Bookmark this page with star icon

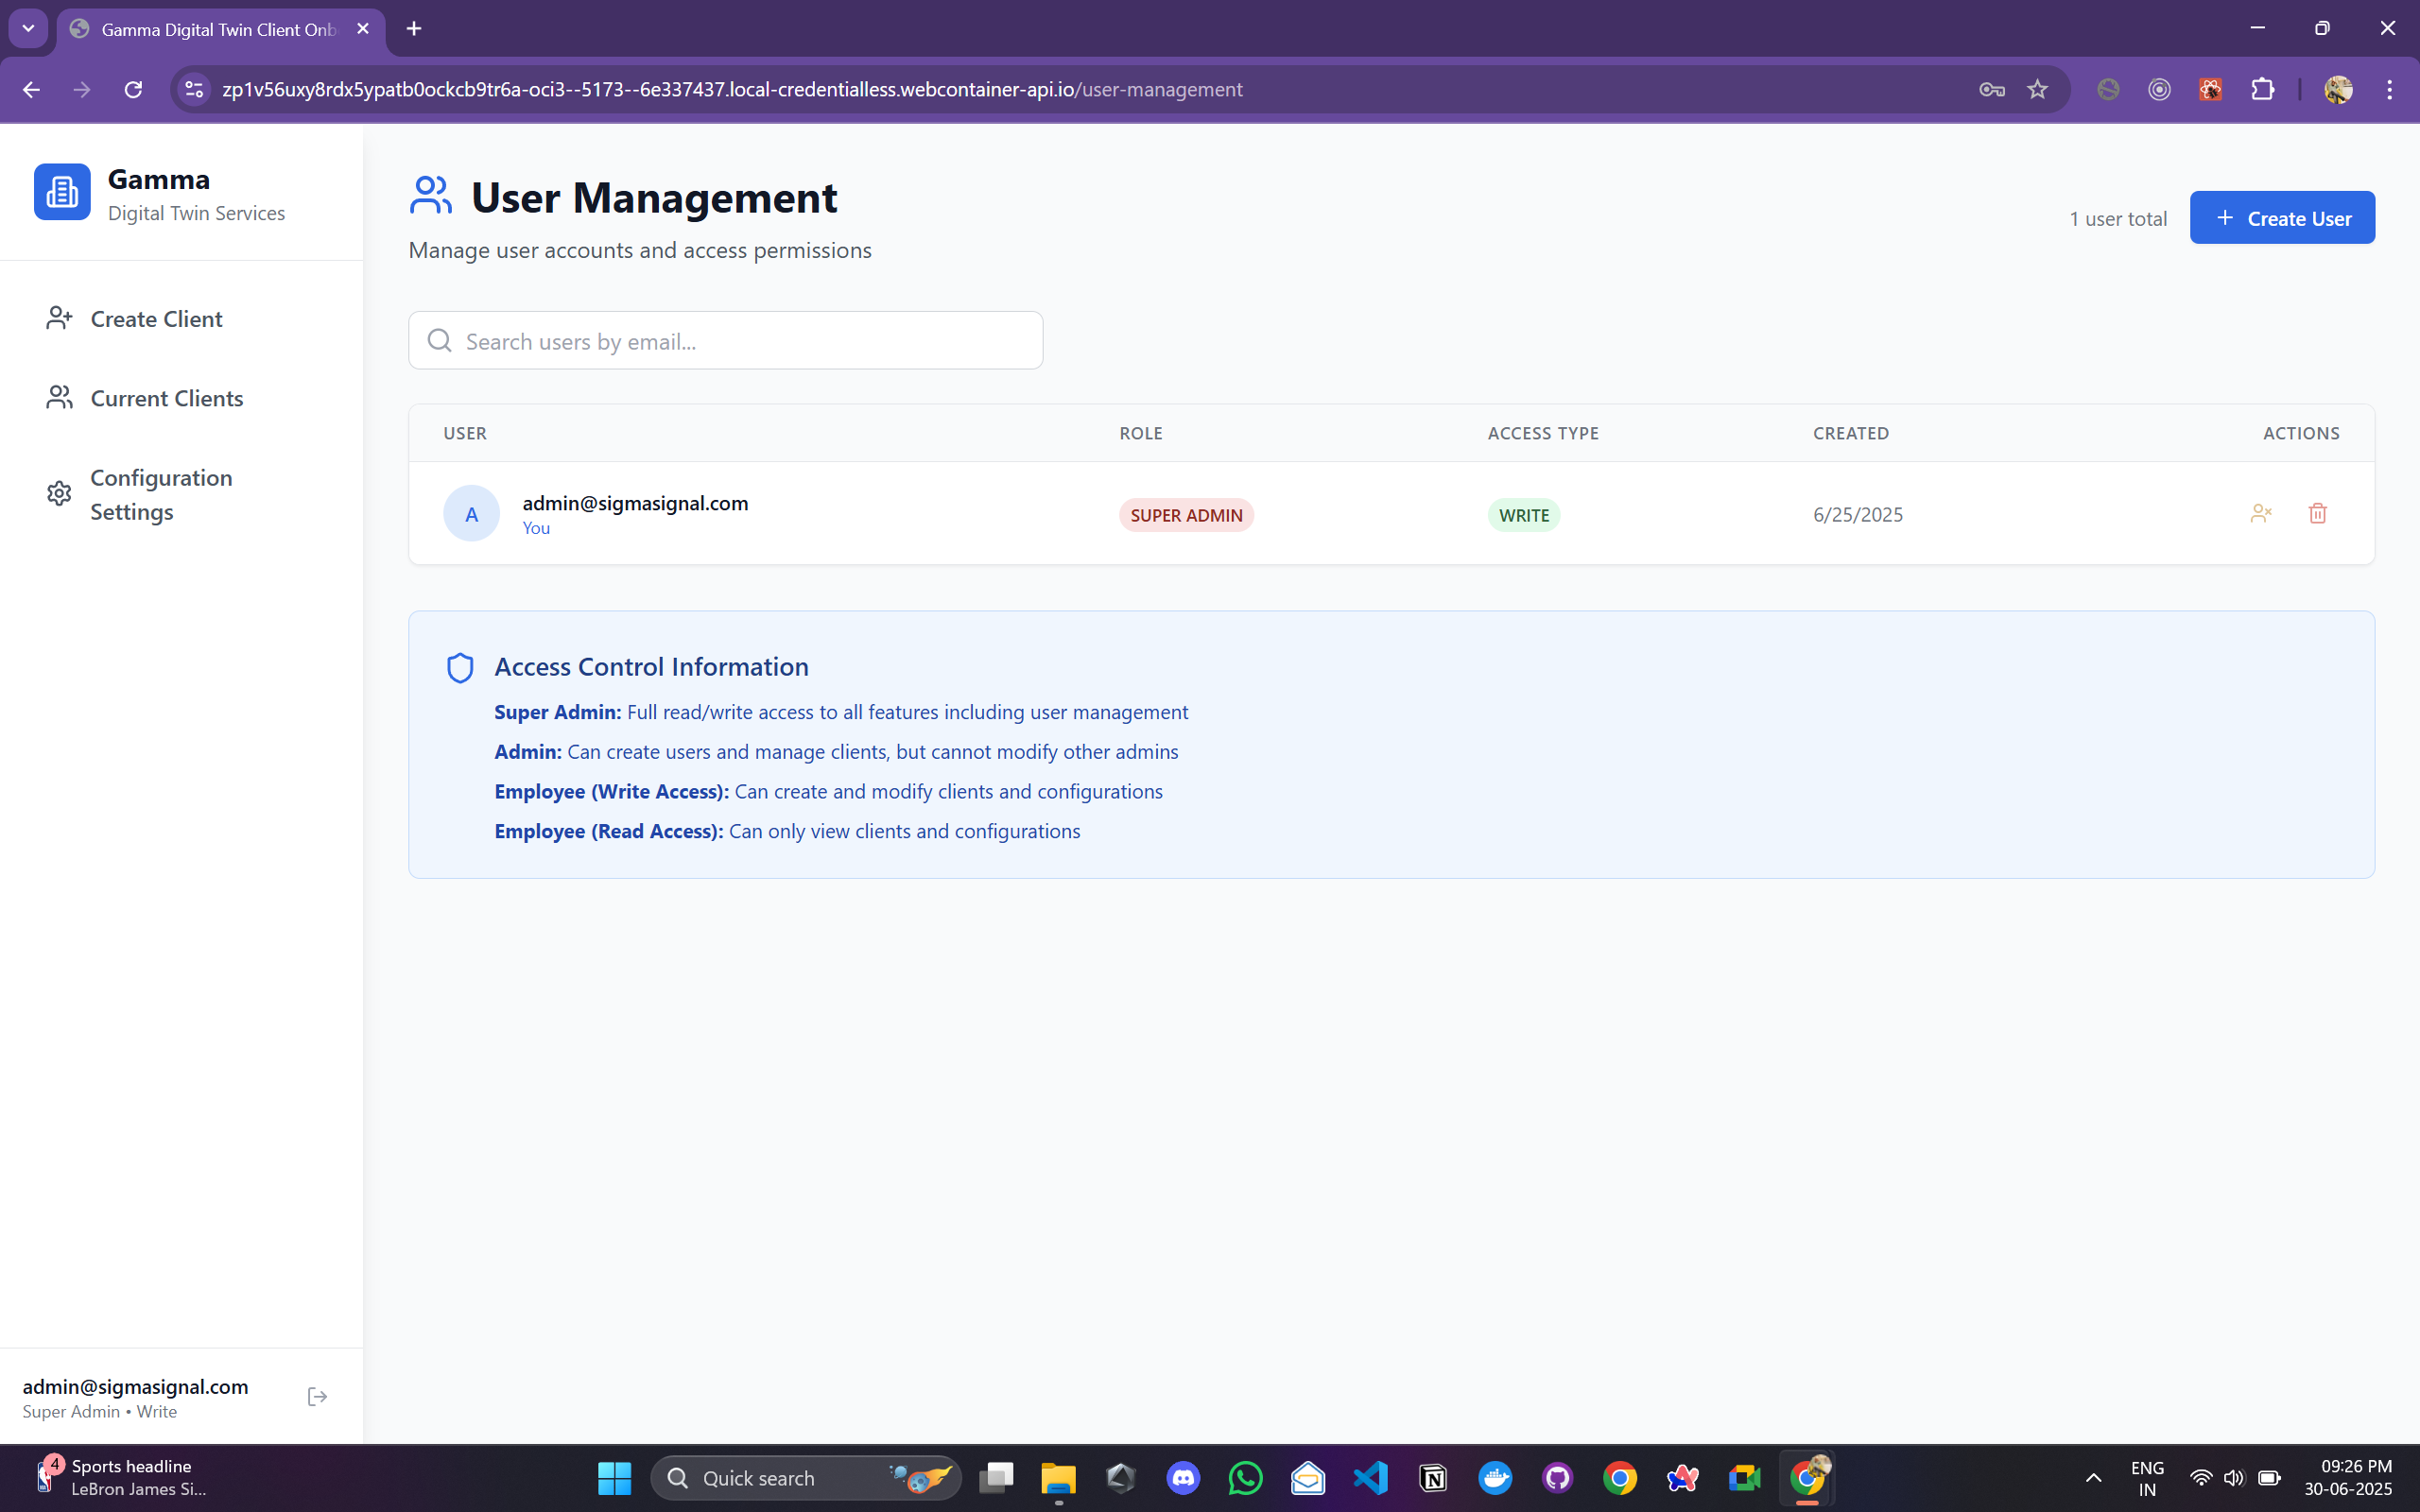[x=2037, y=90]
